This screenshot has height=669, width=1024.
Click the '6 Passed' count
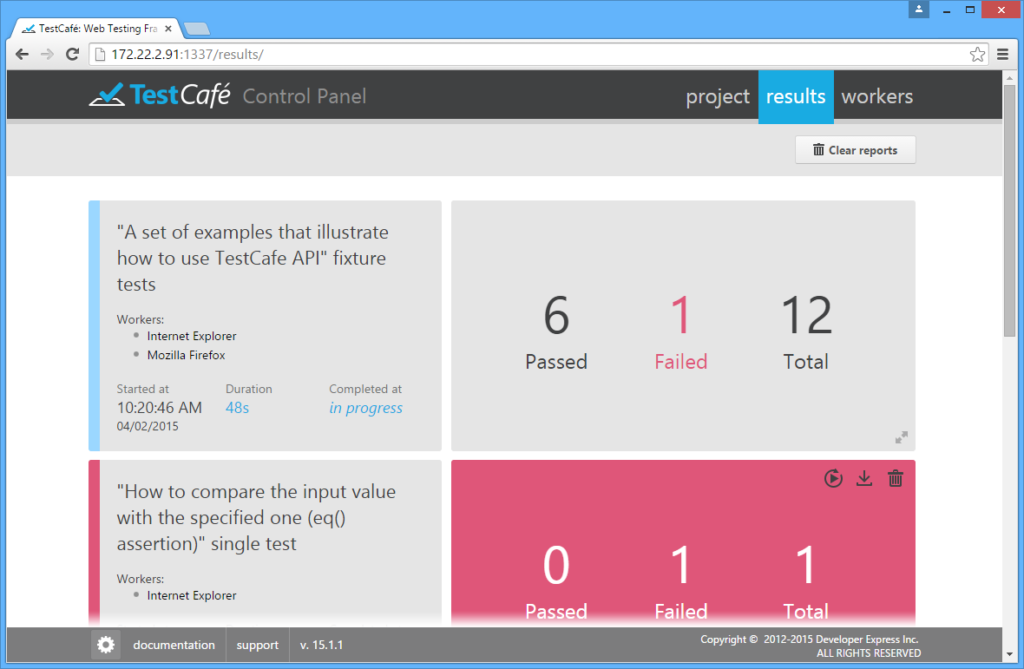(556, 333)
